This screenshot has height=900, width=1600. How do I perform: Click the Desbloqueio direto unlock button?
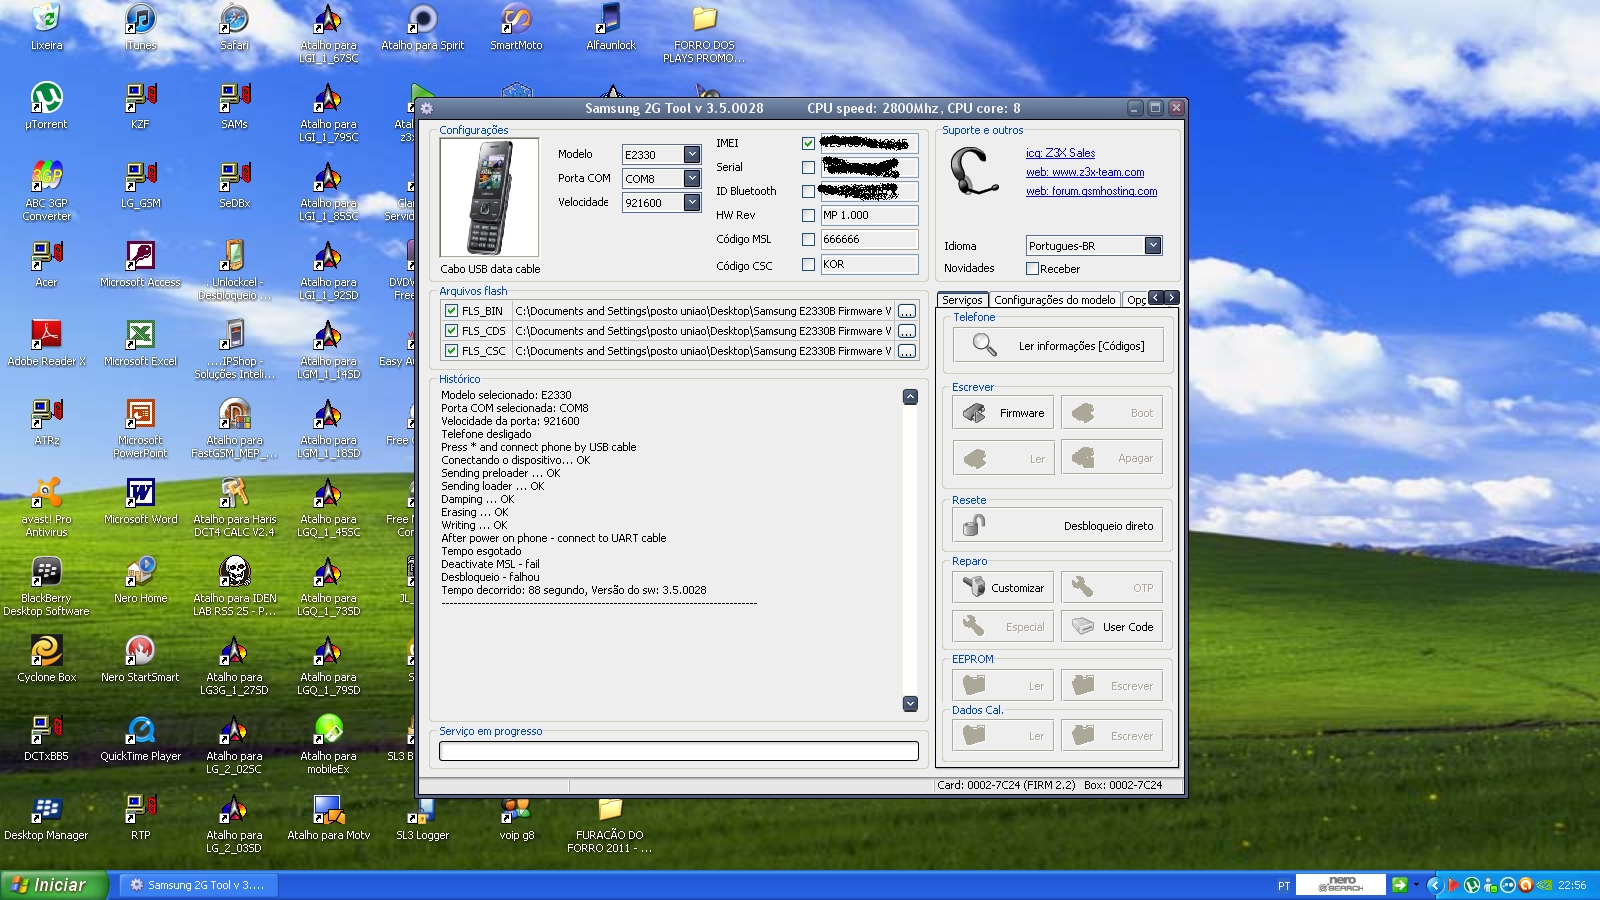(x=1058, y=526)
